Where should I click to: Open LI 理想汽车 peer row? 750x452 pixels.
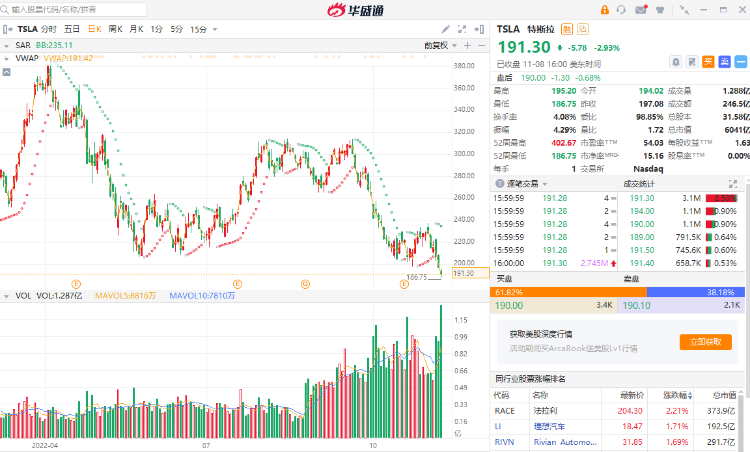point(617,426)
